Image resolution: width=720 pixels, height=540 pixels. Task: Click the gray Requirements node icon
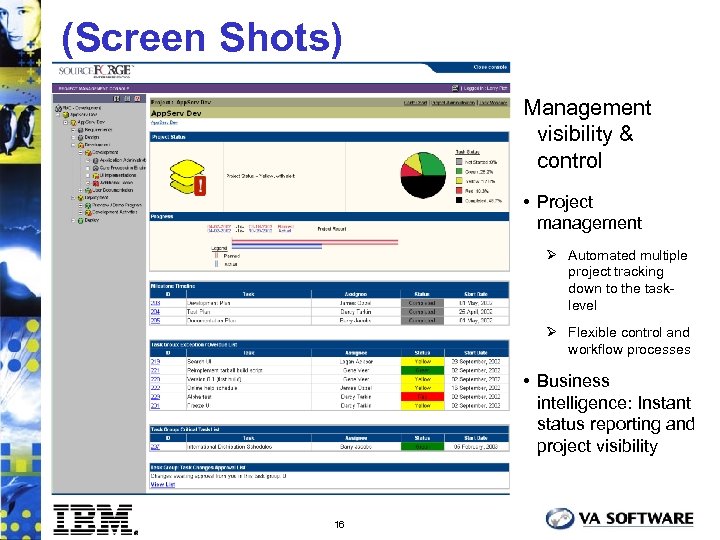[x=80, y=130]
